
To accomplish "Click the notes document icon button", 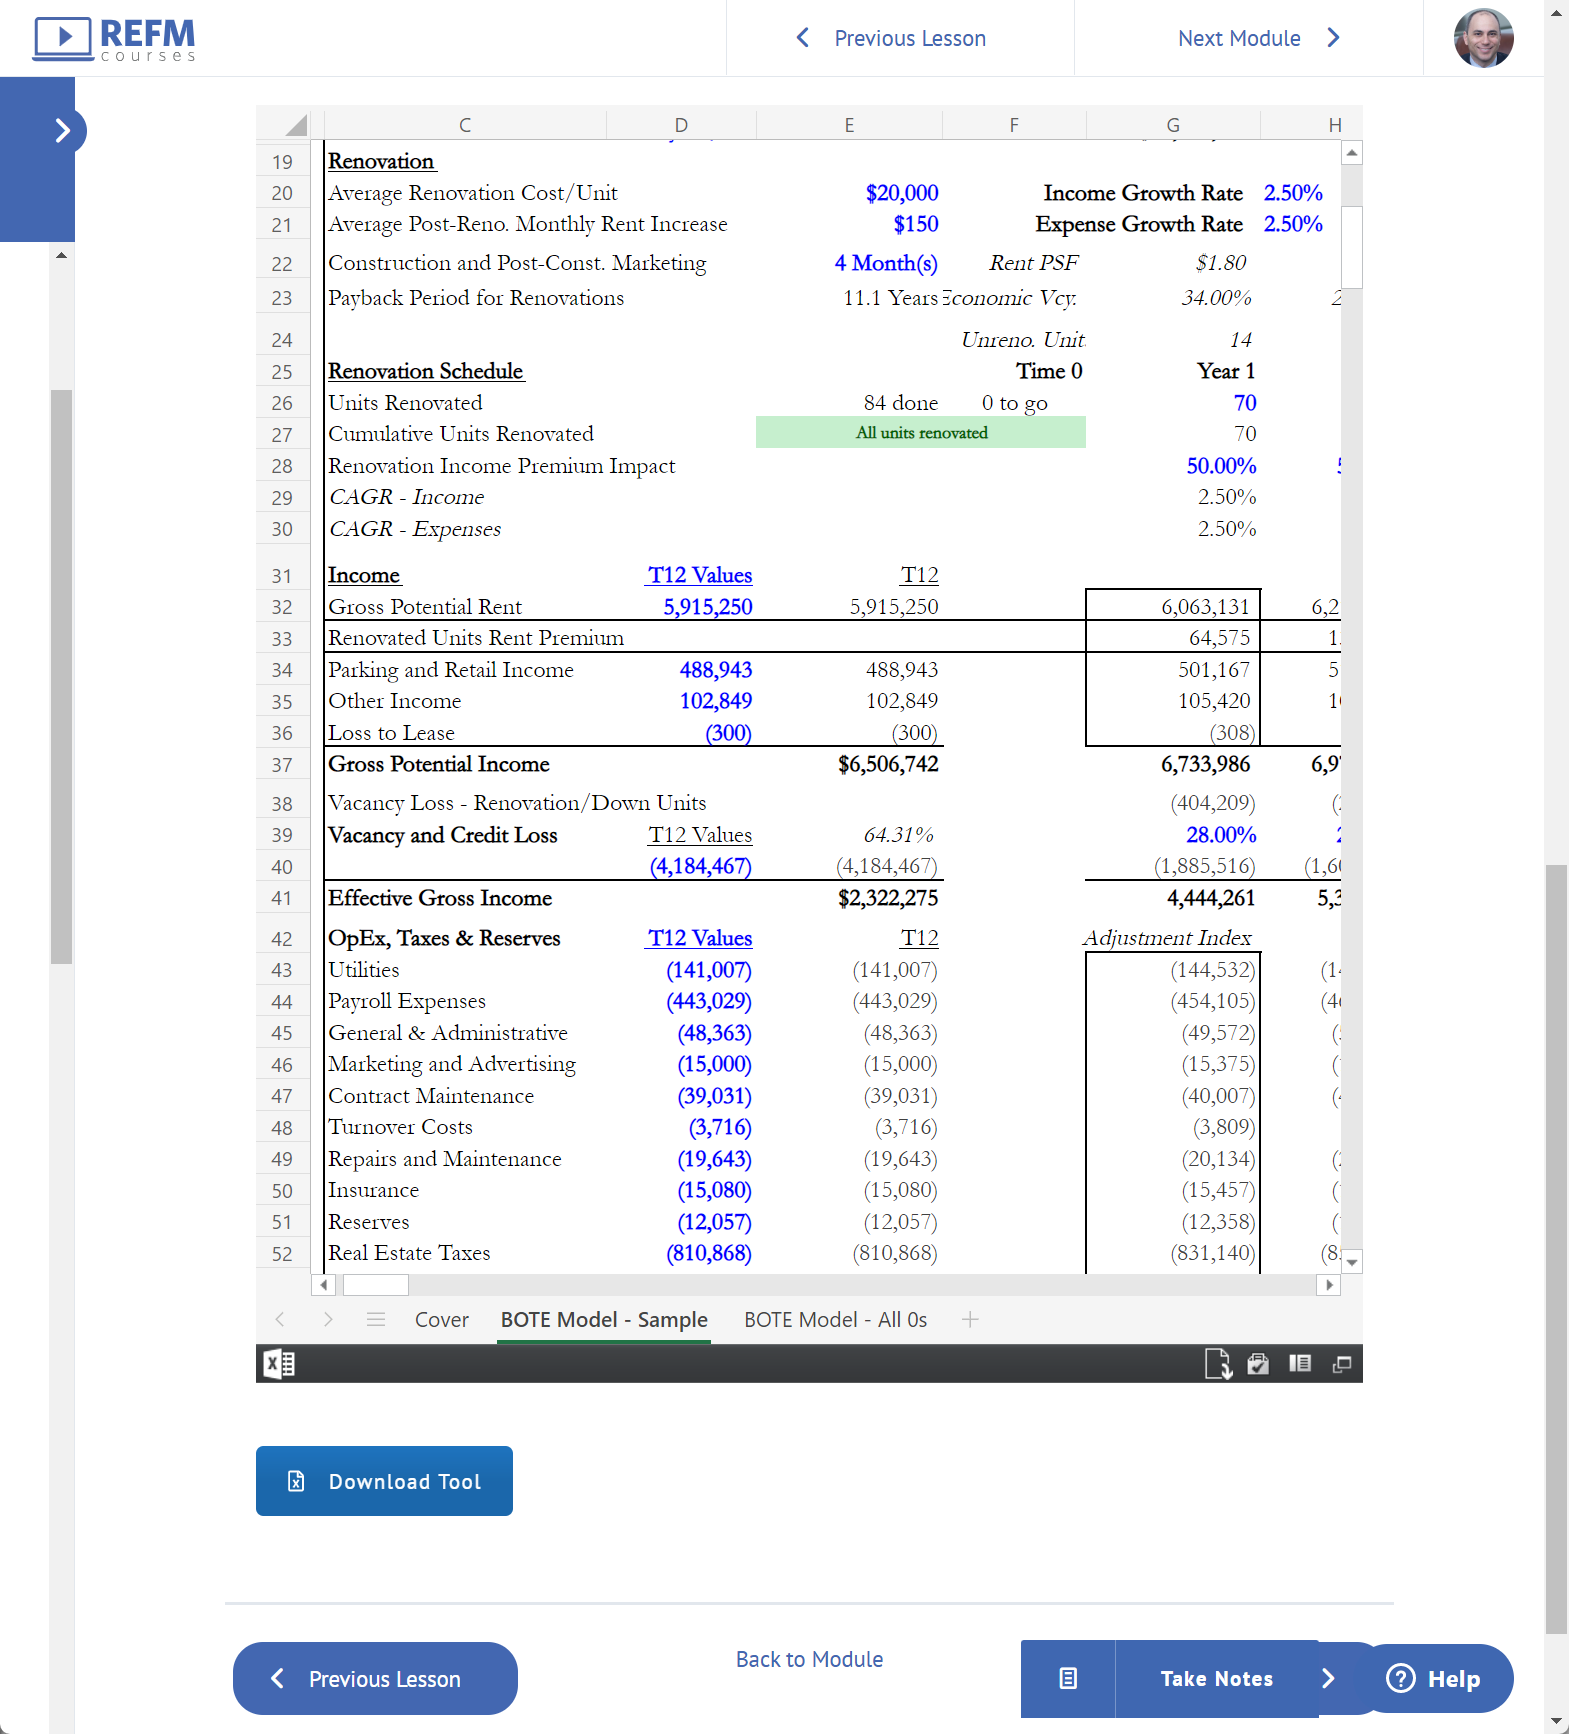I will point(1068,1679).
